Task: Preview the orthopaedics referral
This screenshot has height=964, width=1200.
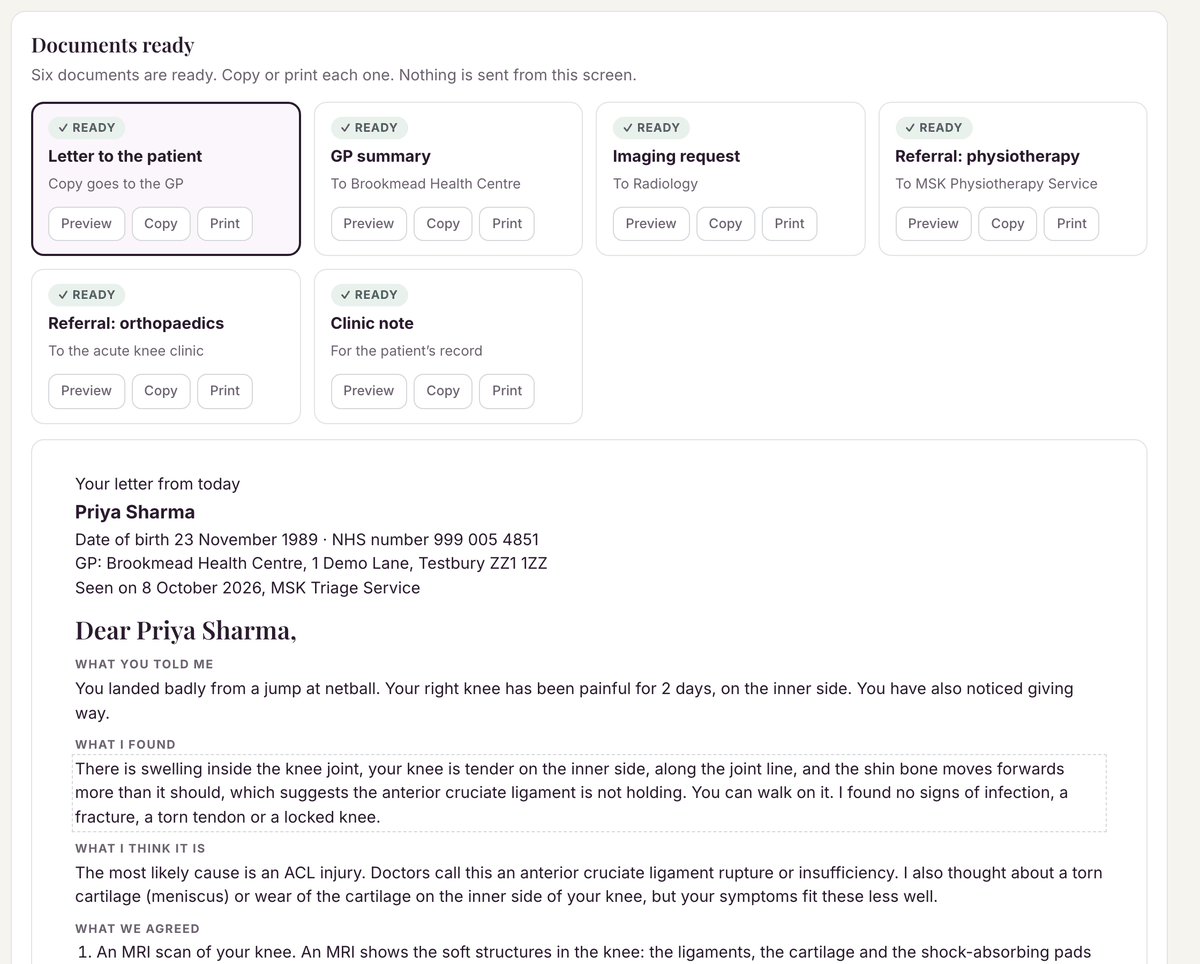Action: click(x=86, y=391)
